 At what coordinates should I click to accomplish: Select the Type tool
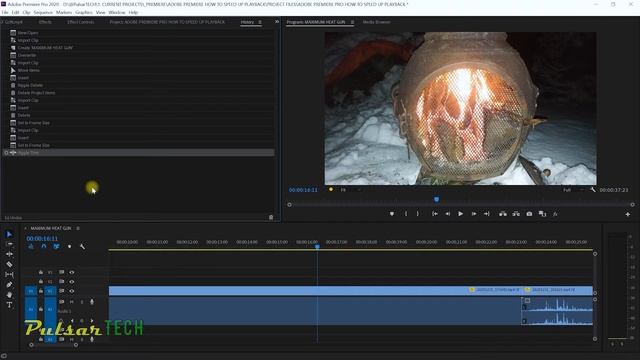pyautogui.click(x=9, y=305)
